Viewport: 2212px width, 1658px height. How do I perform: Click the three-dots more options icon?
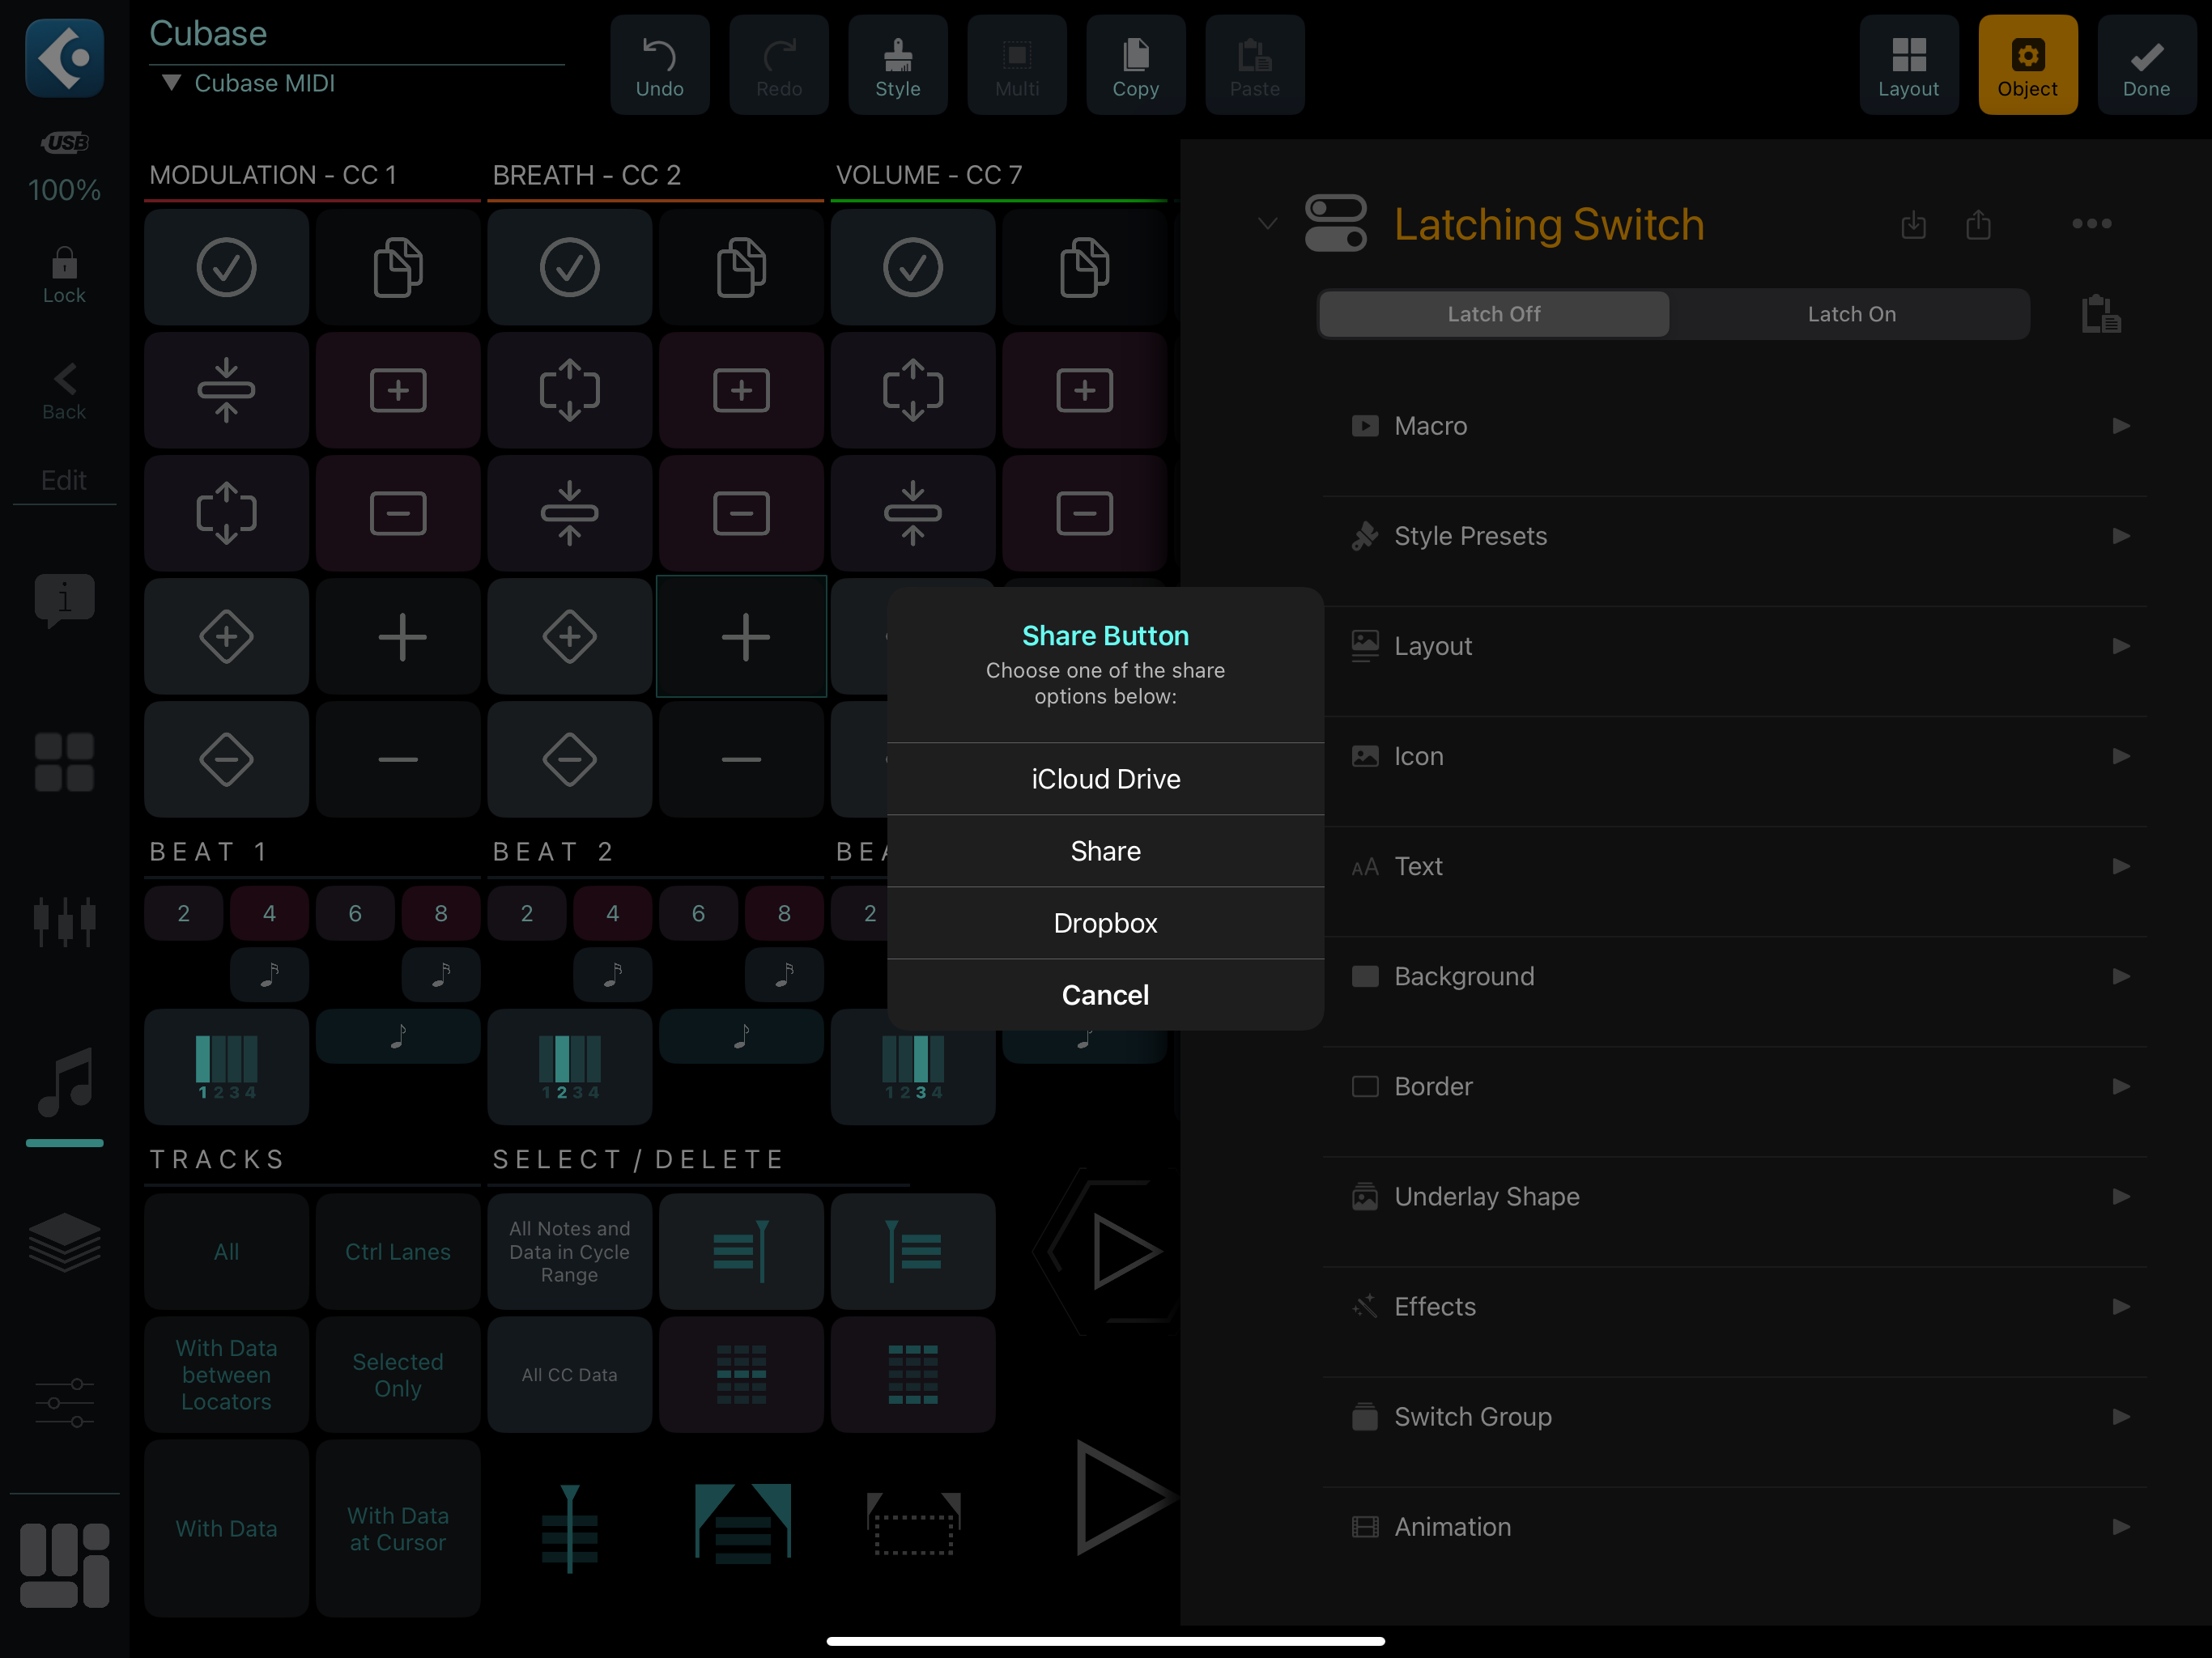pyautogui.click(x=2091, y=223)
